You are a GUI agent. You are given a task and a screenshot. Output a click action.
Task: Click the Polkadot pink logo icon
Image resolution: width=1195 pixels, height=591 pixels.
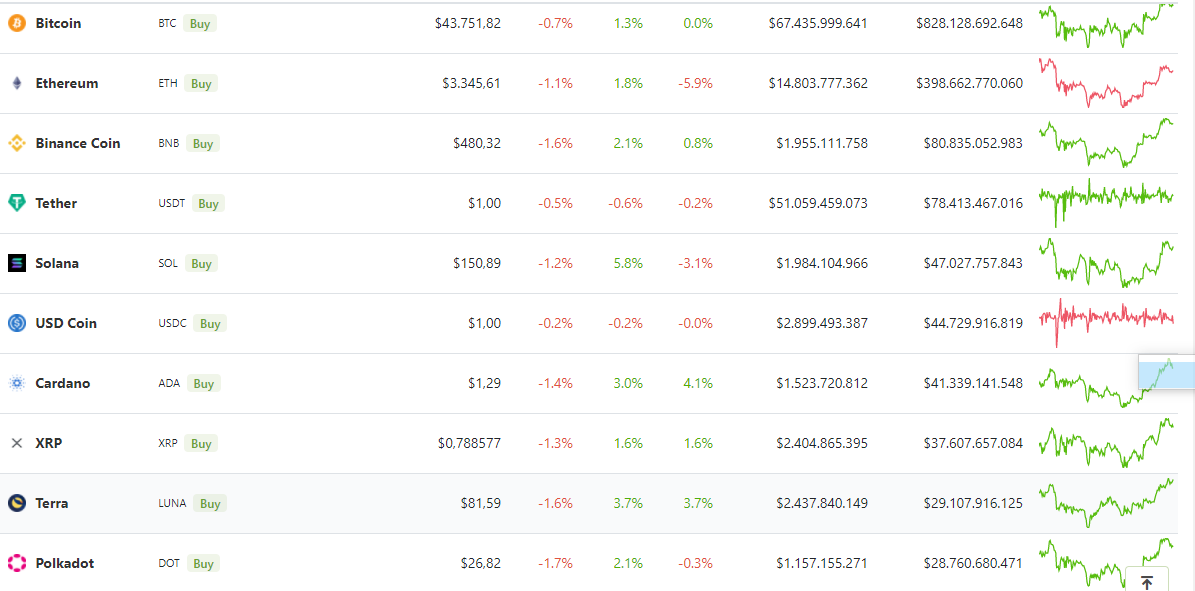coord(17,563)
